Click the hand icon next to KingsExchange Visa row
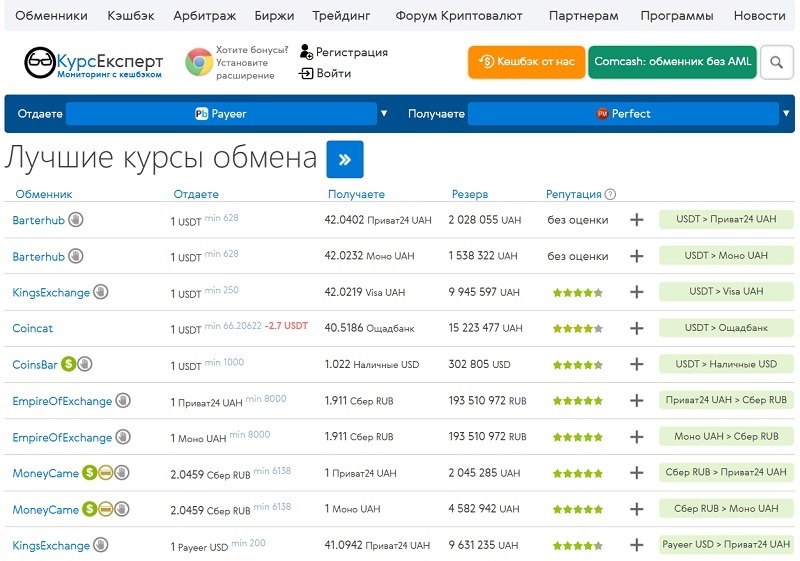The image size is (800, 561). [x=101, y=292]
